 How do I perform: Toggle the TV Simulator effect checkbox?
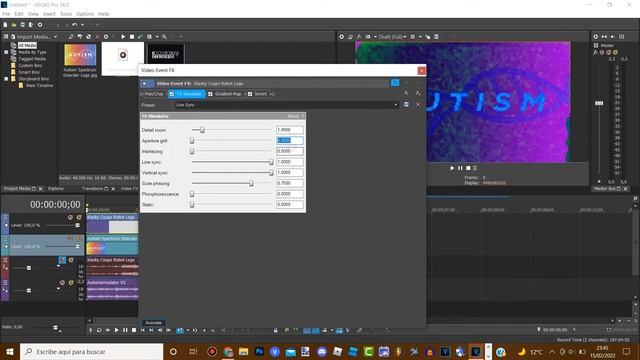click(x=172, y=94)
